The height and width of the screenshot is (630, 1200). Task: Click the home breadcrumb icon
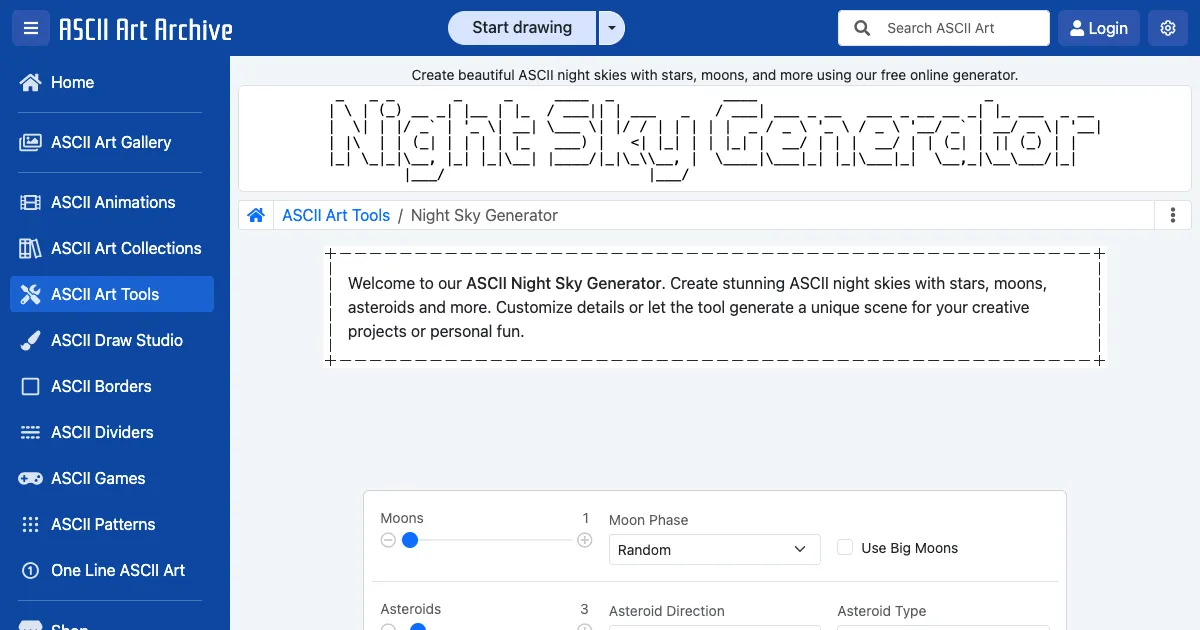click(256, 215)
